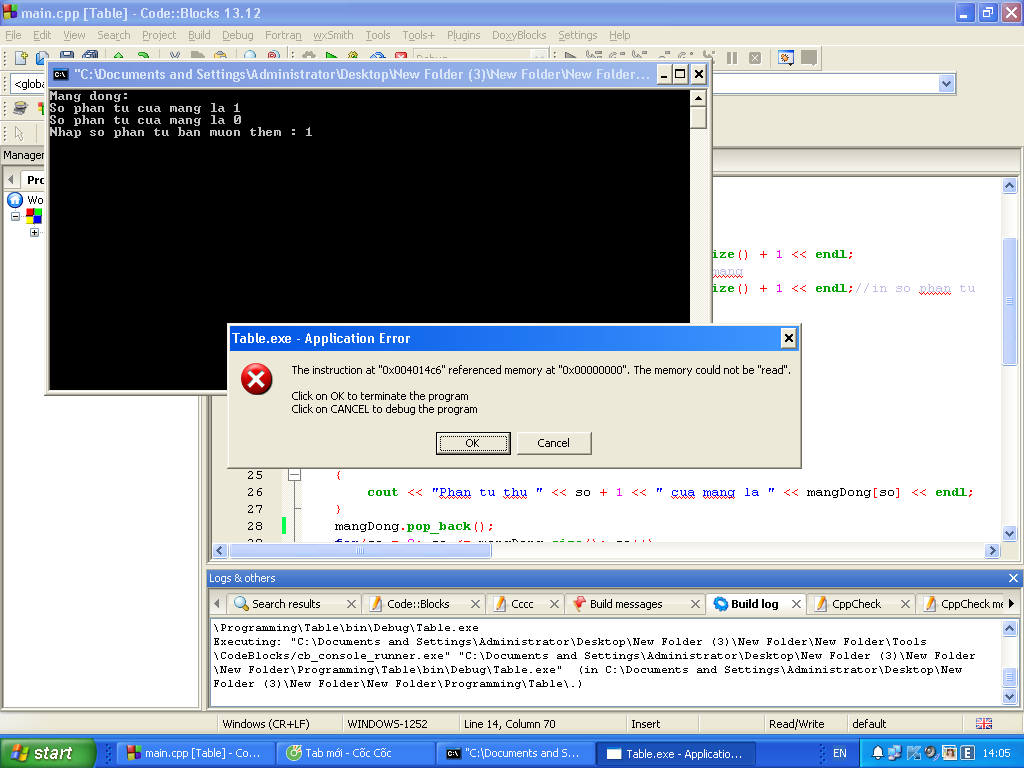Collapse code fold marker at line 25

[294, 476]
